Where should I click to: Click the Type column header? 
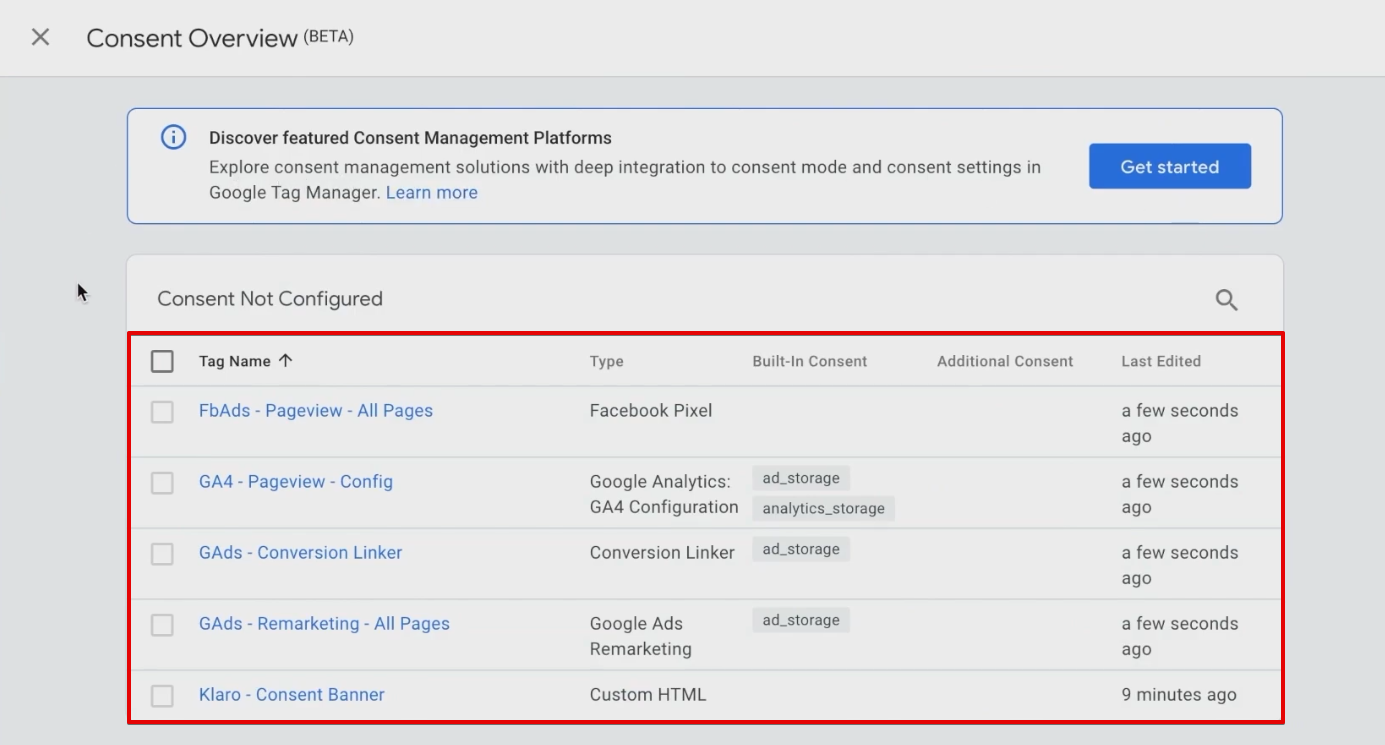[606, 362]
